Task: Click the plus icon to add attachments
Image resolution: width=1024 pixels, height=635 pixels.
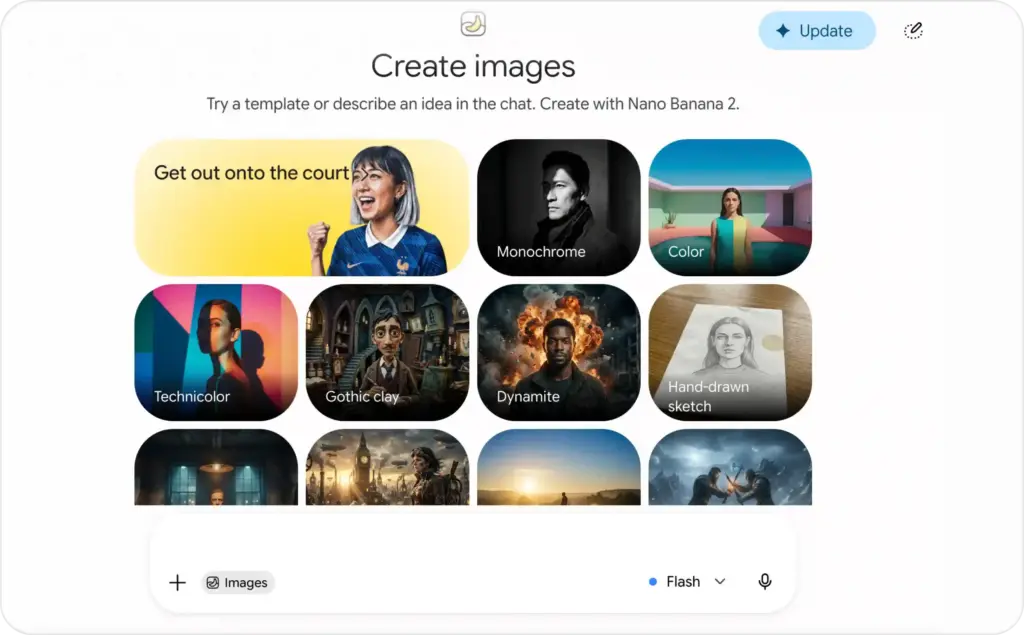Action: [x=177, y=582]
